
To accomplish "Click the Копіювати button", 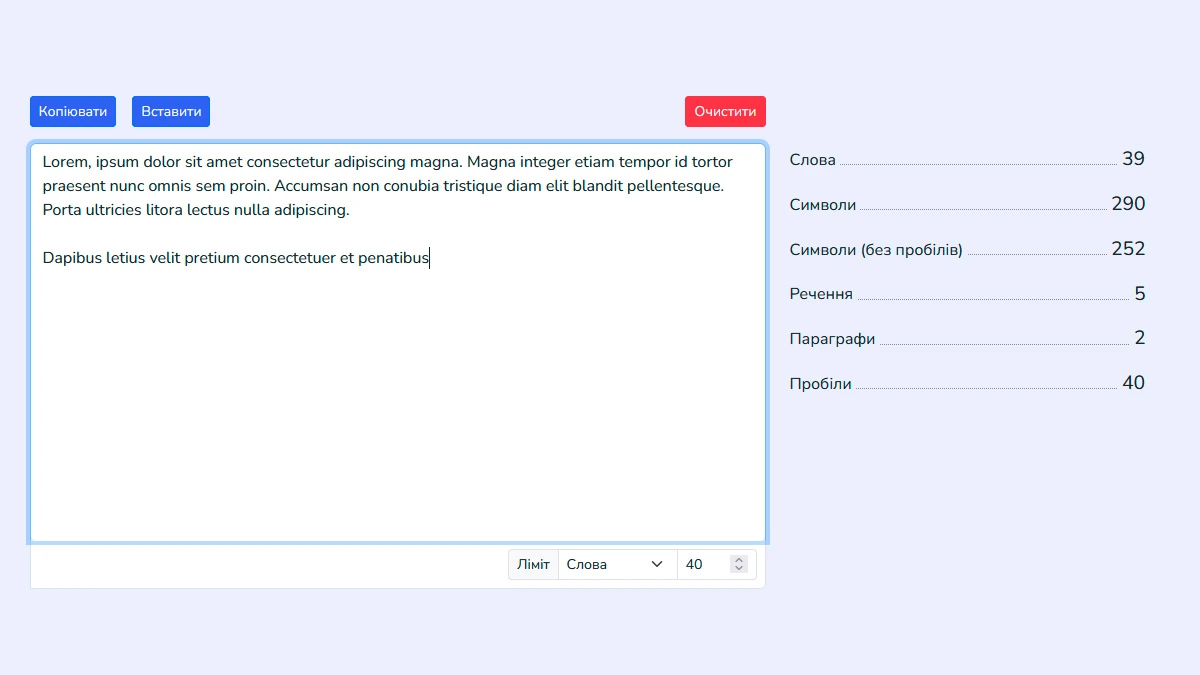I will coord(73,112).
